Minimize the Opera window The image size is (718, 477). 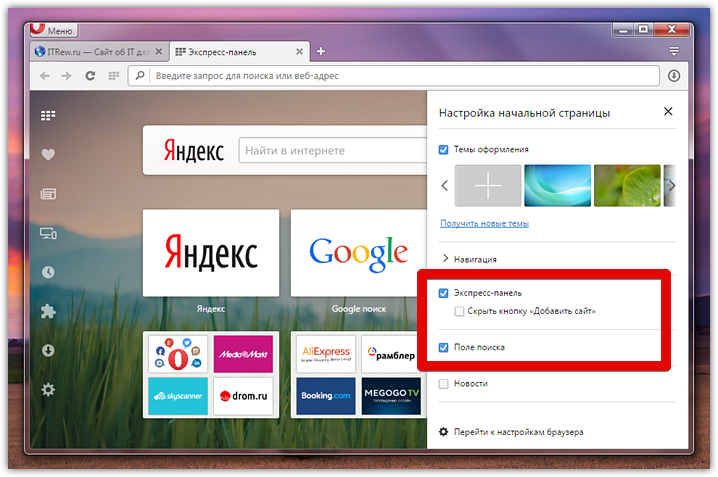pyautogui.click(x=623, y=30)
